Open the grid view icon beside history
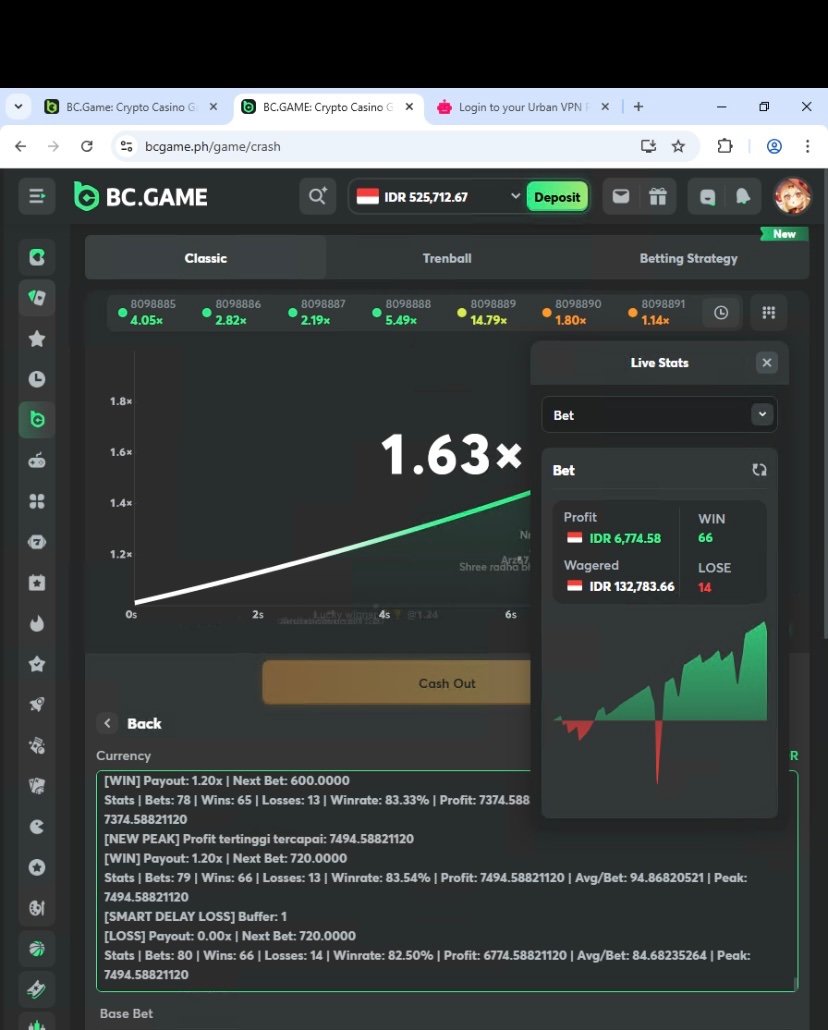This screenshot has height=1030, width=828. point(769,313)
